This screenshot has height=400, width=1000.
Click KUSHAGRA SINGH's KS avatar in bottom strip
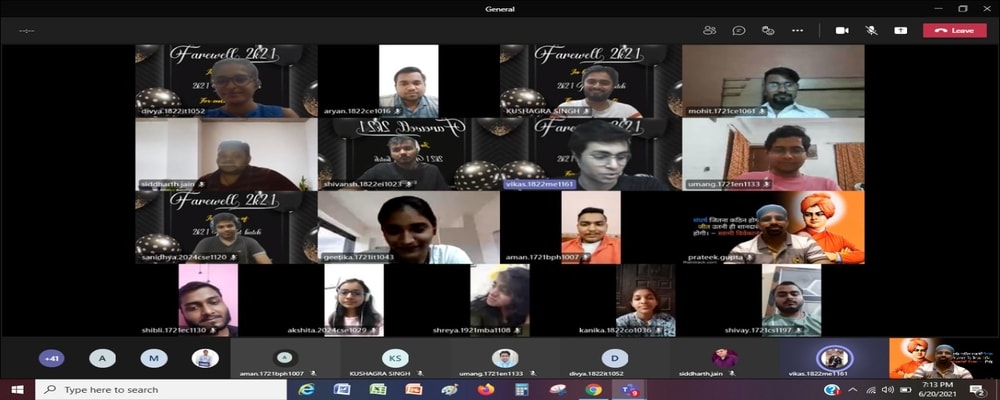tap(395, 358)
